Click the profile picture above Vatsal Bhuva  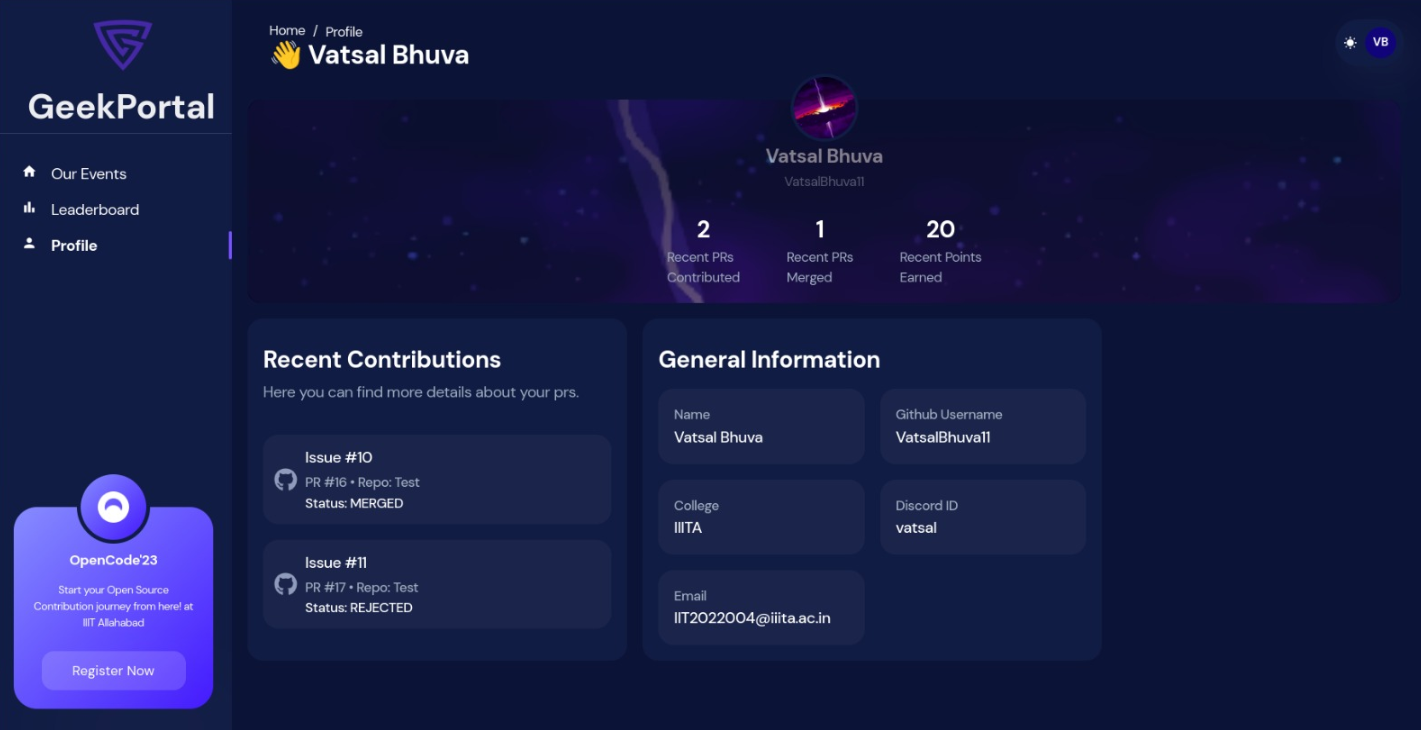pyautogui.click(x=824, y=107)
